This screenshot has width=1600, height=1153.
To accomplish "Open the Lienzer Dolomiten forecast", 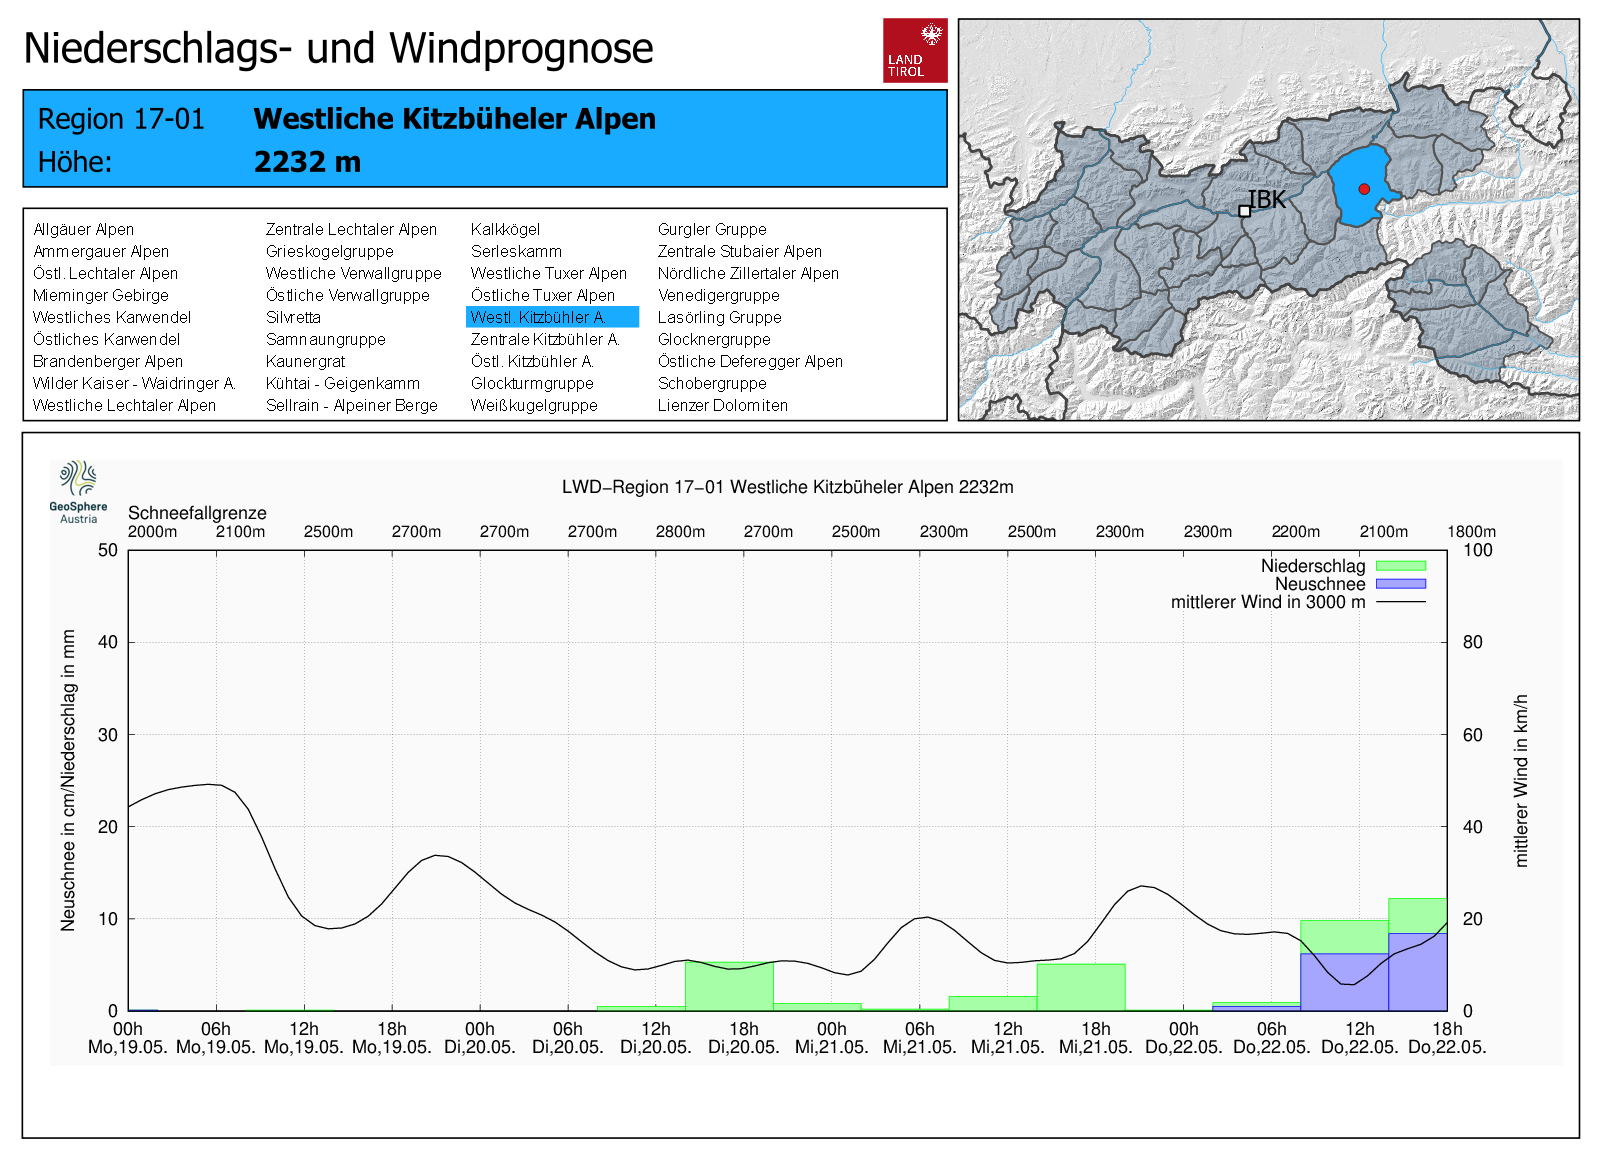I will coord(722,405).
